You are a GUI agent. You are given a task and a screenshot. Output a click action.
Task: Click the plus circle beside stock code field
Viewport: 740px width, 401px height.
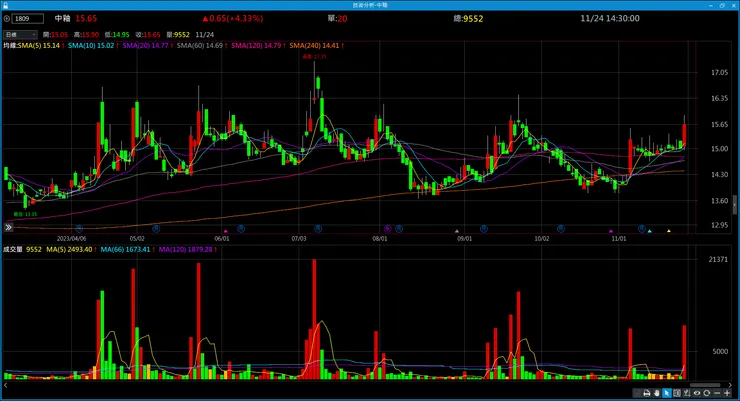tap(7, 18)
